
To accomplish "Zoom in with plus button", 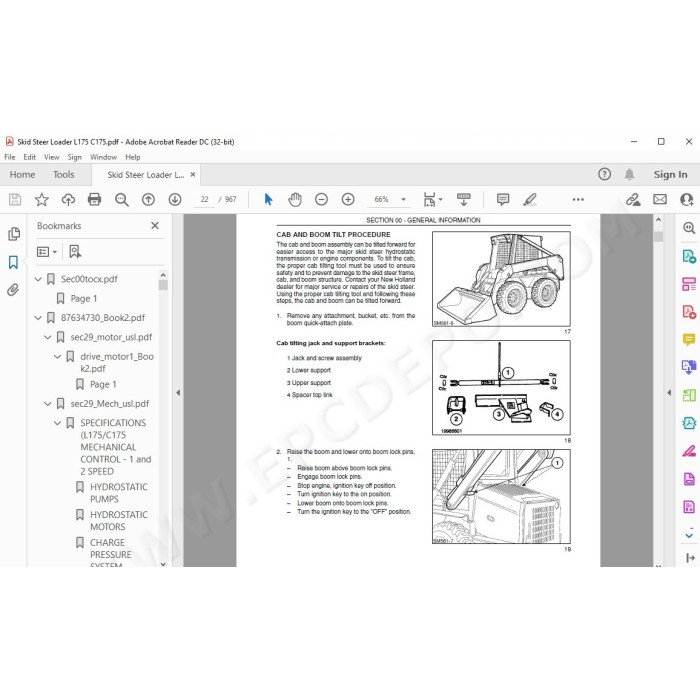I will (x=348, y=199).
